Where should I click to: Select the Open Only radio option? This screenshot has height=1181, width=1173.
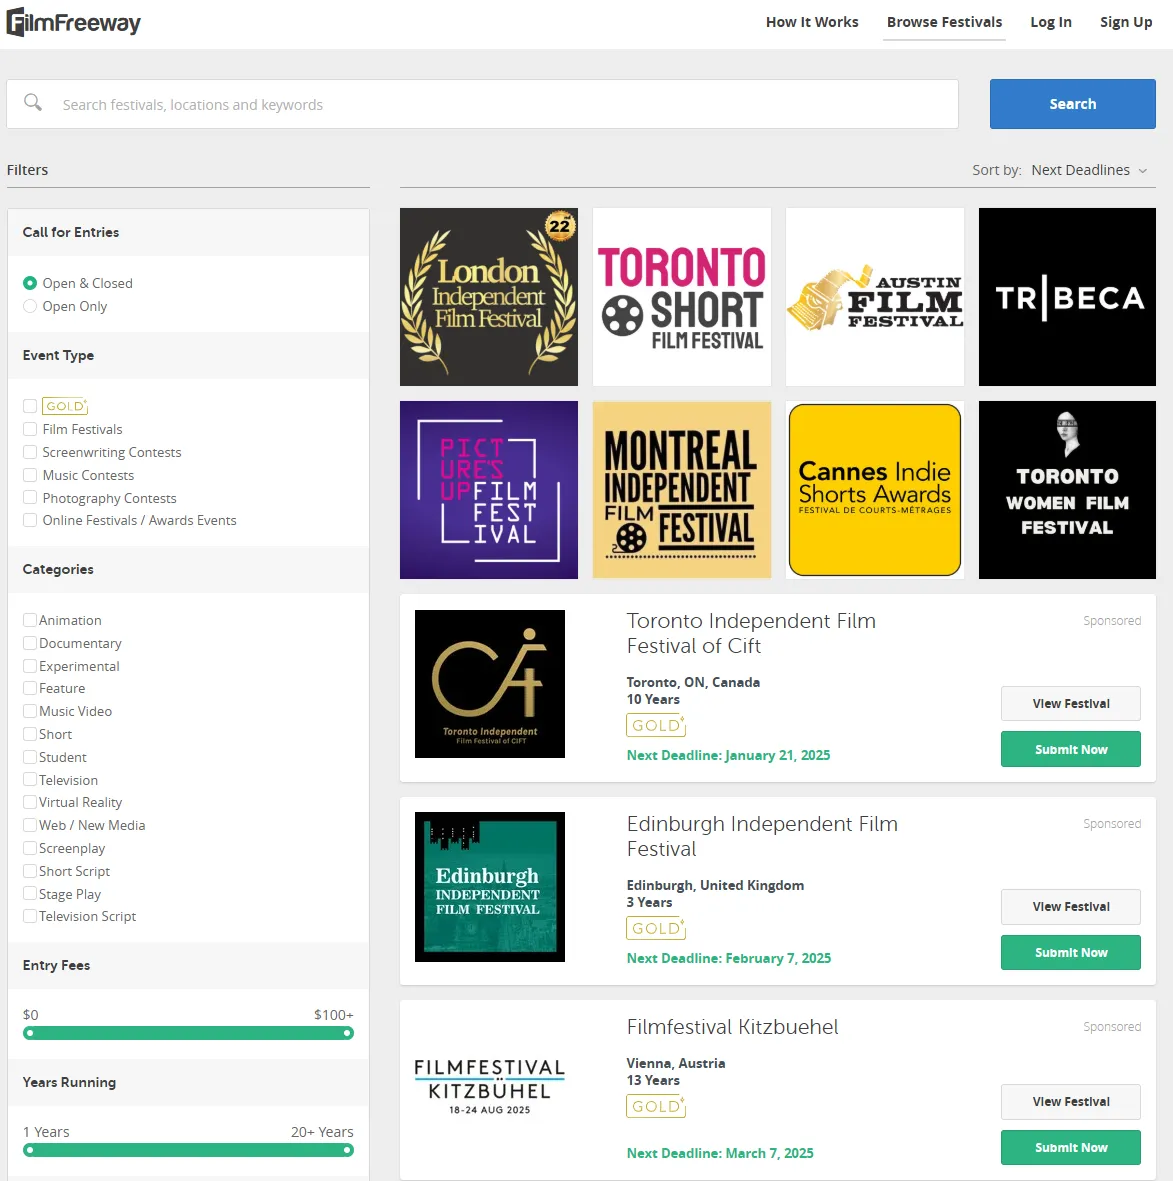click(30, 306)
